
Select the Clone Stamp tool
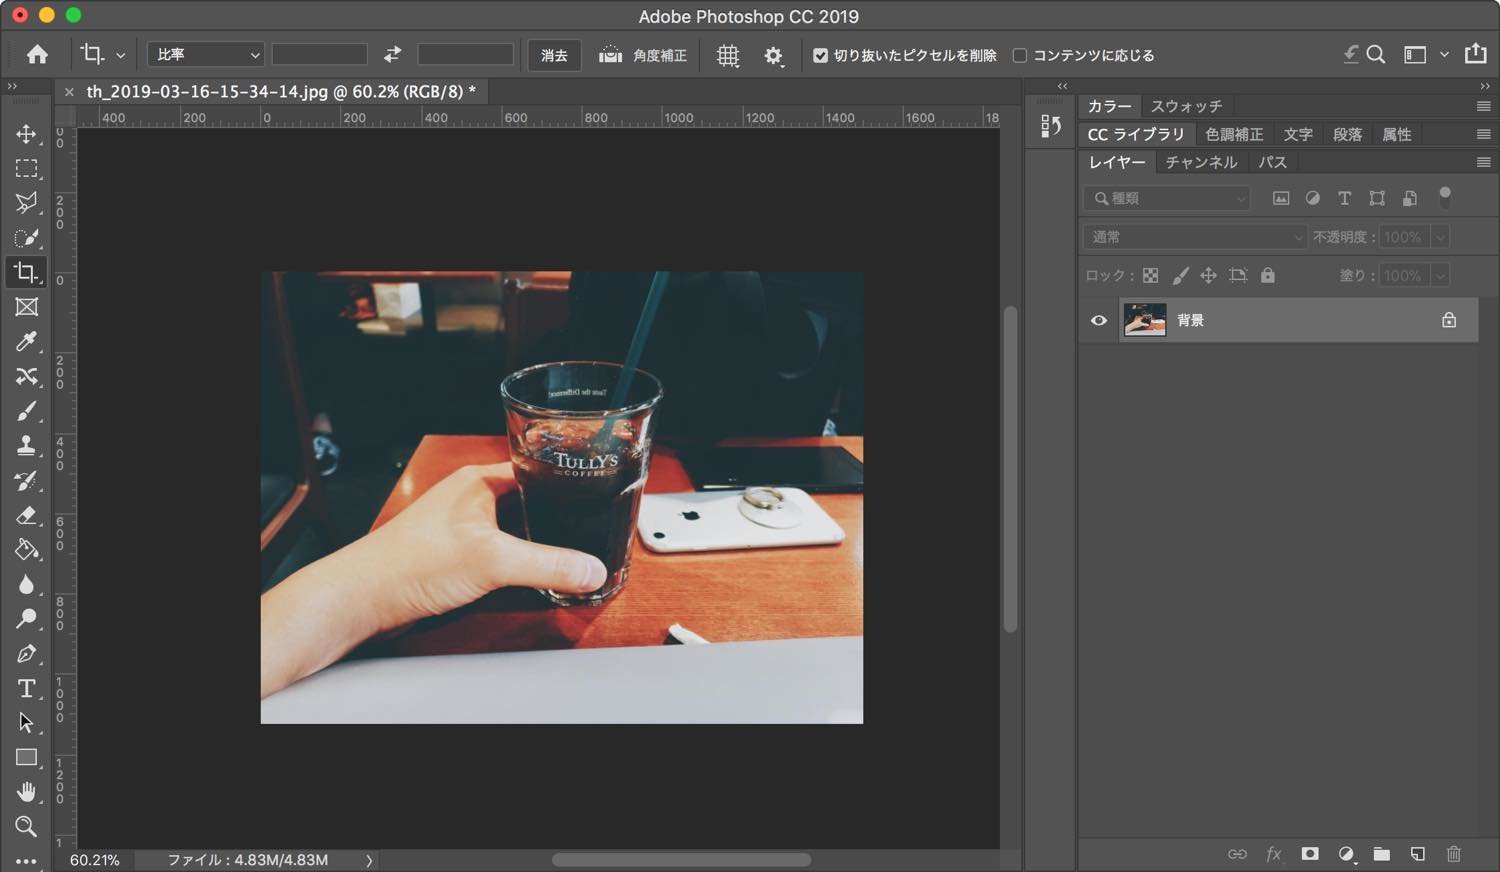(26, 446)
